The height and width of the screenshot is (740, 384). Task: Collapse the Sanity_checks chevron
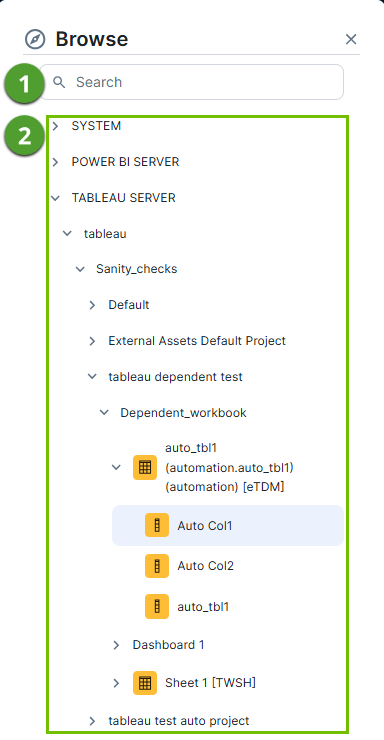pyautogui.click(x=80, y=269)
